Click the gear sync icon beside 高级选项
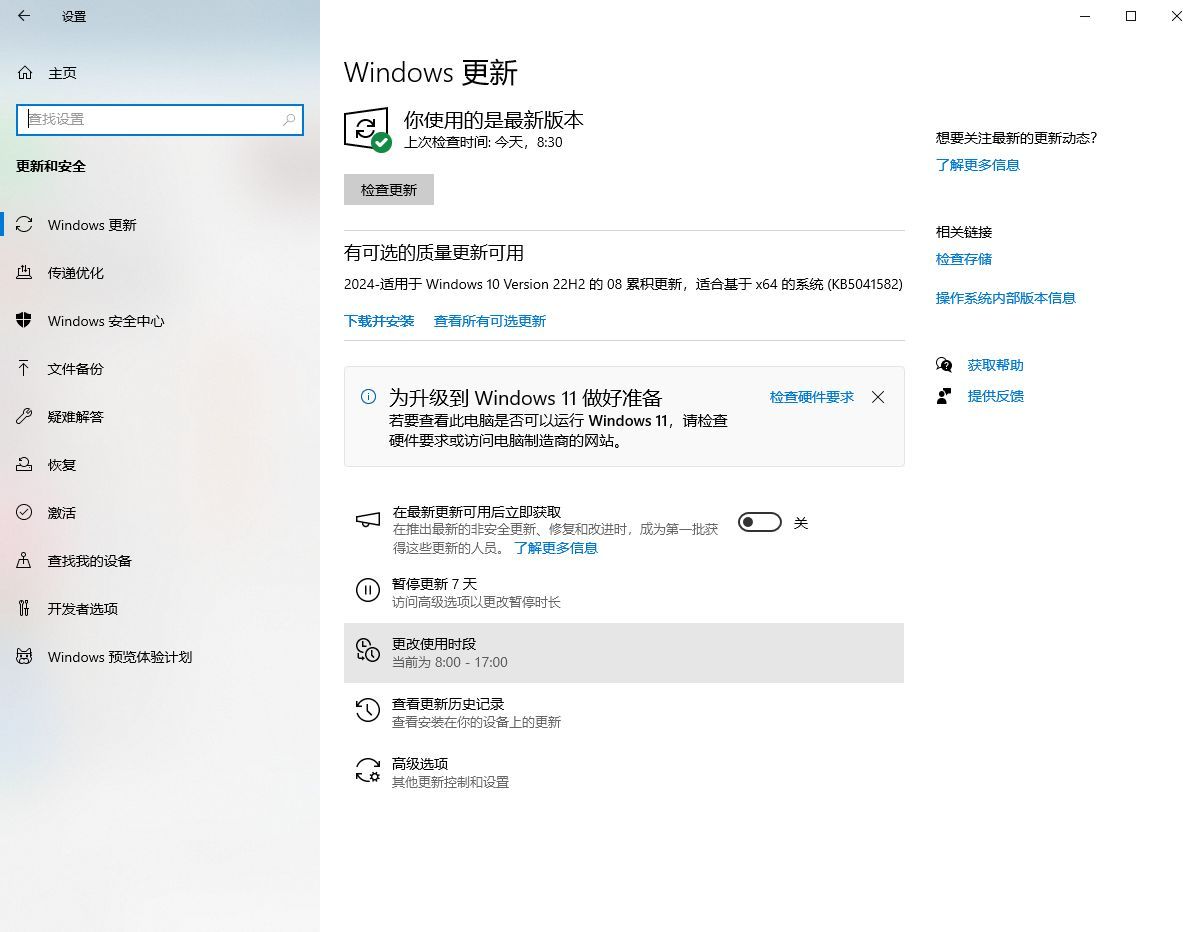 coord(368,770)
